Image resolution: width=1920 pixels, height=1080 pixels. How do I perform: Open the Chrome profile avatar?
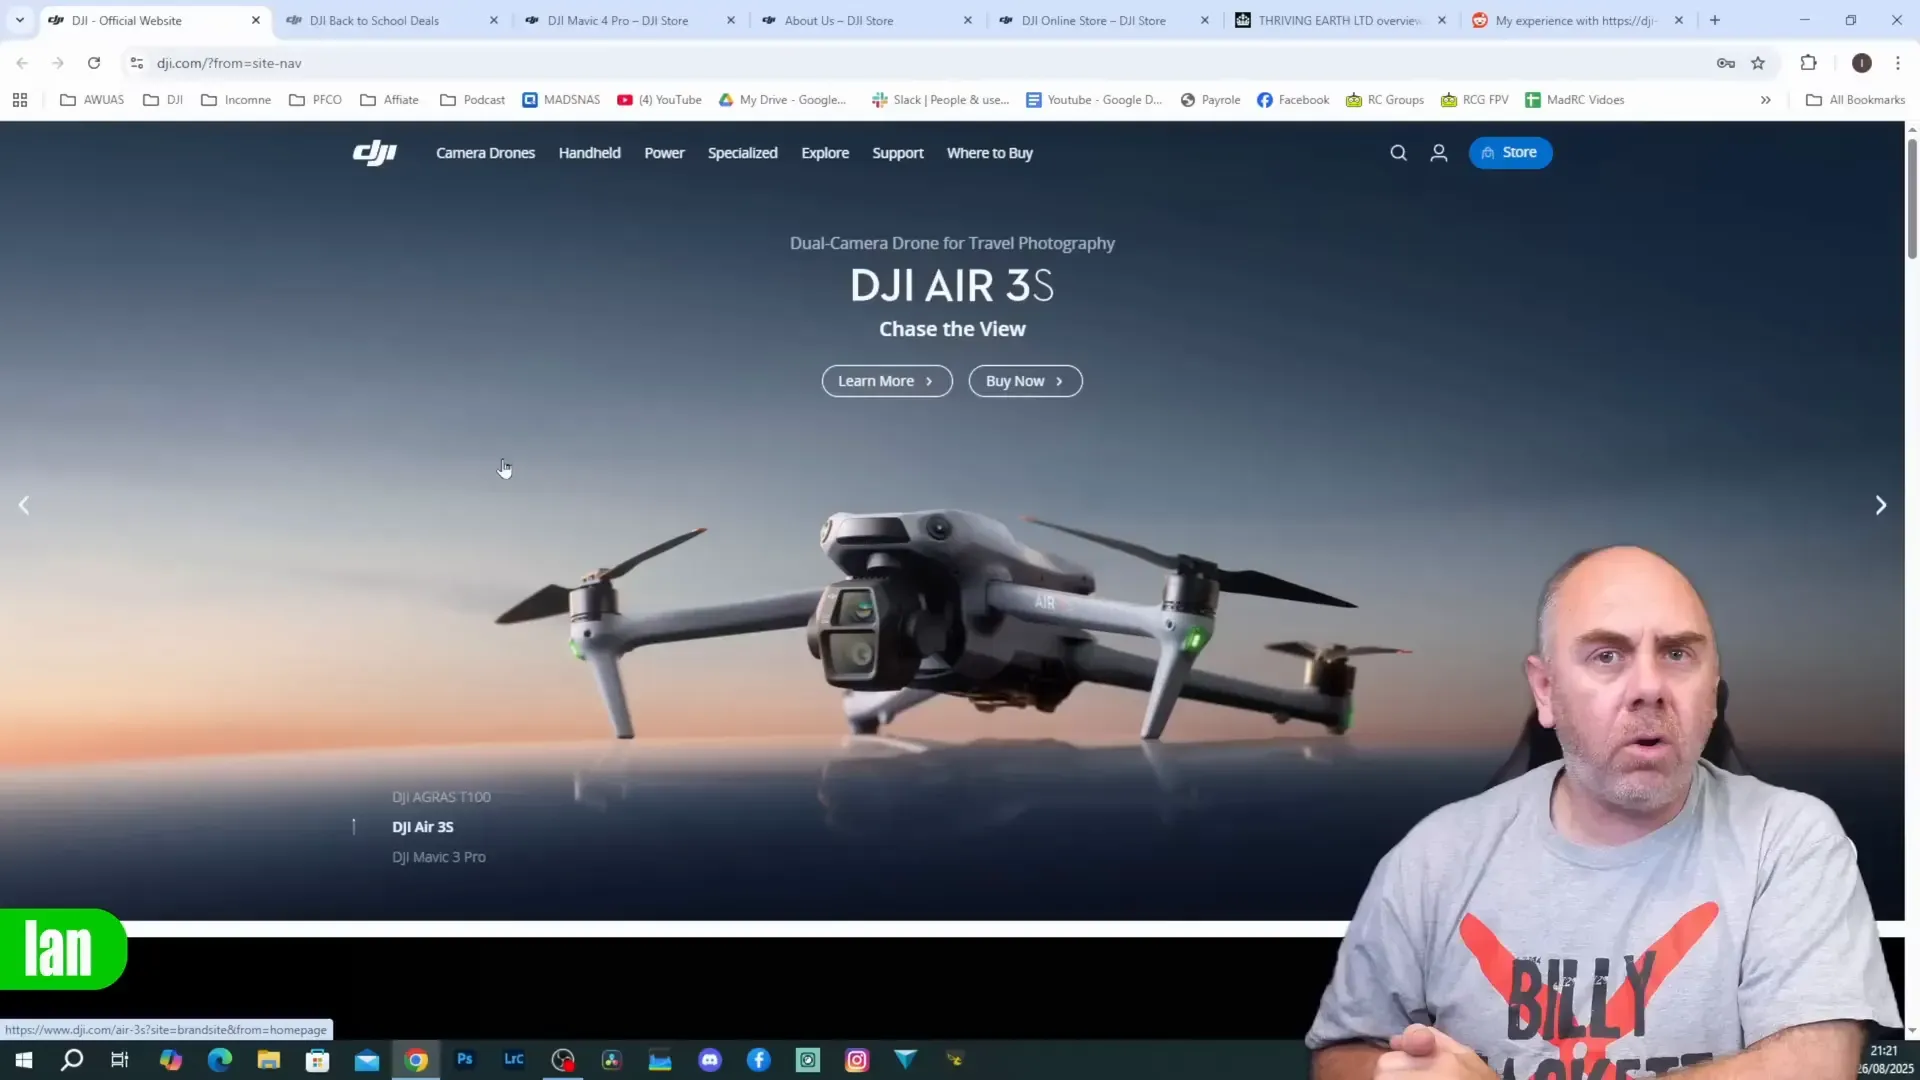point(1861,63)
